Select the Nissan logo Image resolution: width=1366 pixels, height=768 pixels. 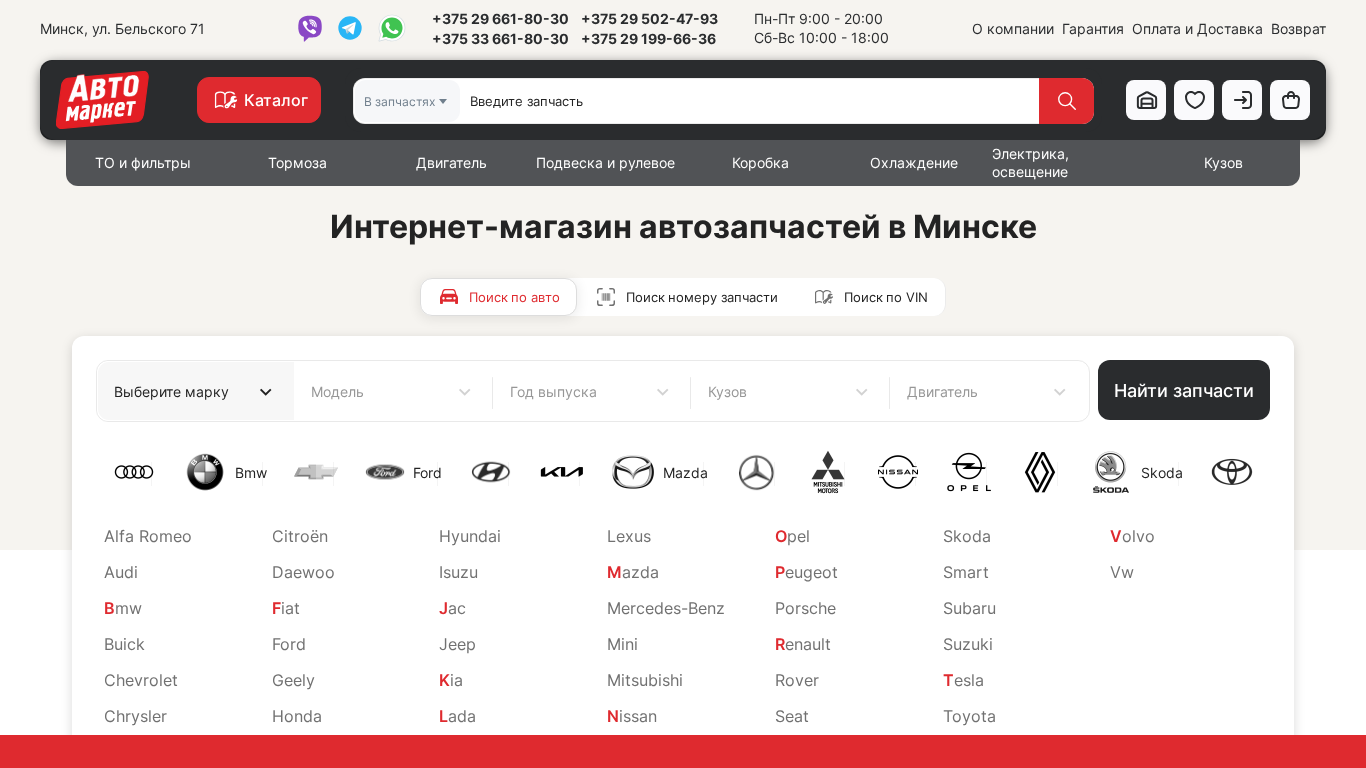click(898, 472)
